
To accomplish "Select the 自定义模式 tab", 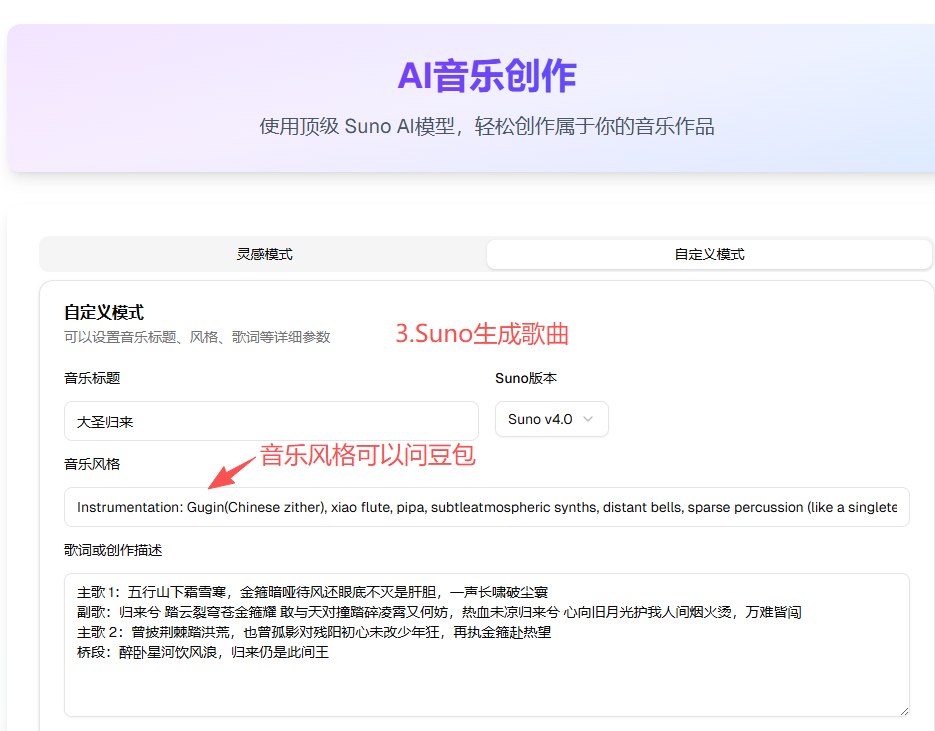I will (x=708, y=254).
